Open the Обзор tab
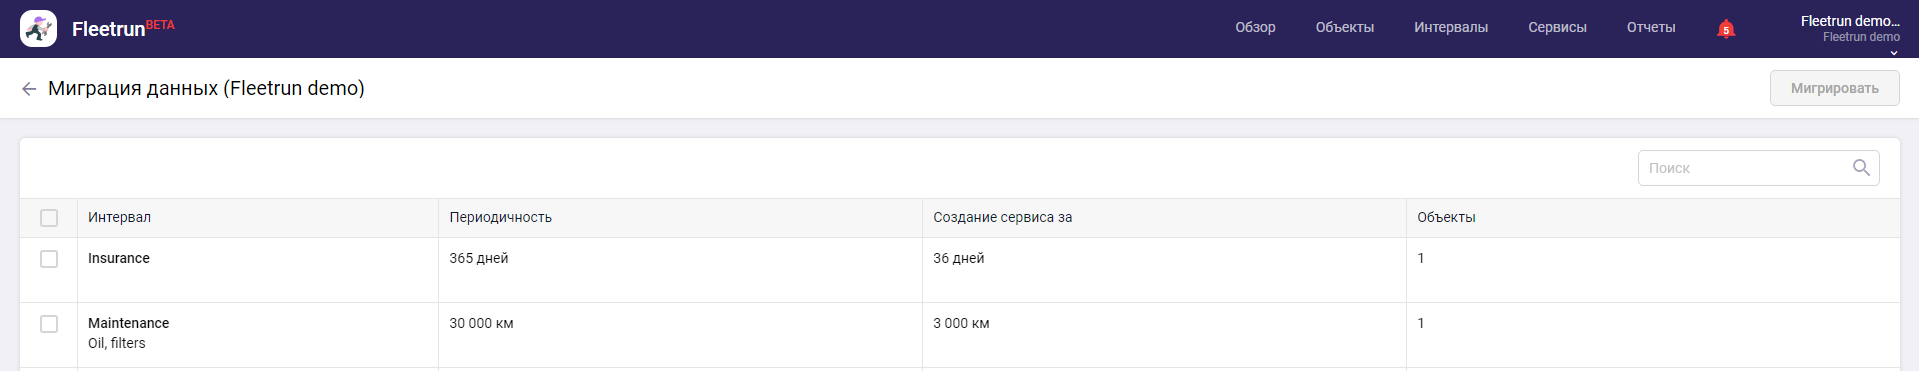 tap(1255, 28)
